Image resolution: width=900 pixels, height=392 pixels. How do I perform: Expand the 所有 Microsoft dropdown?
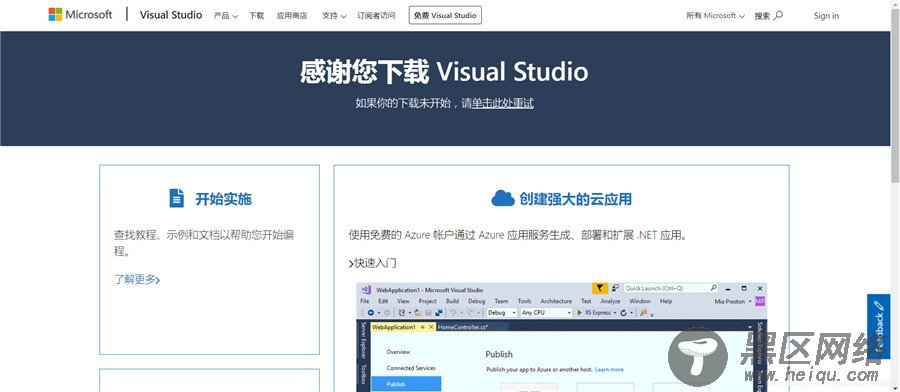(715, 15)
